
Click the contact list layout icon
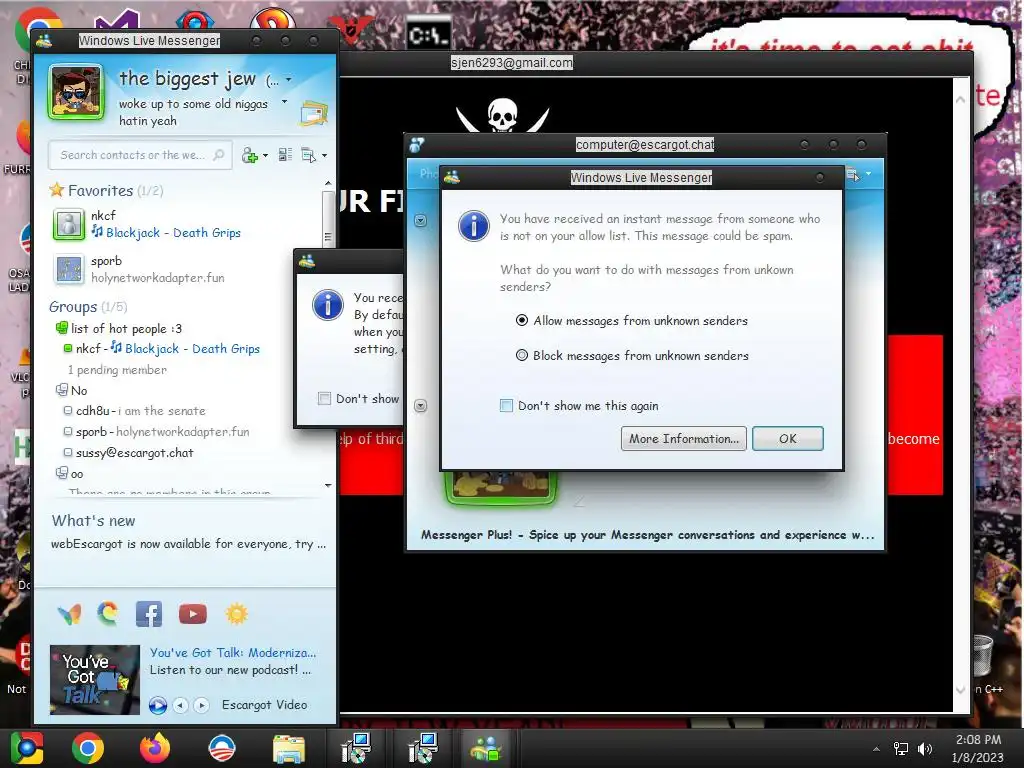pos(285,155)
